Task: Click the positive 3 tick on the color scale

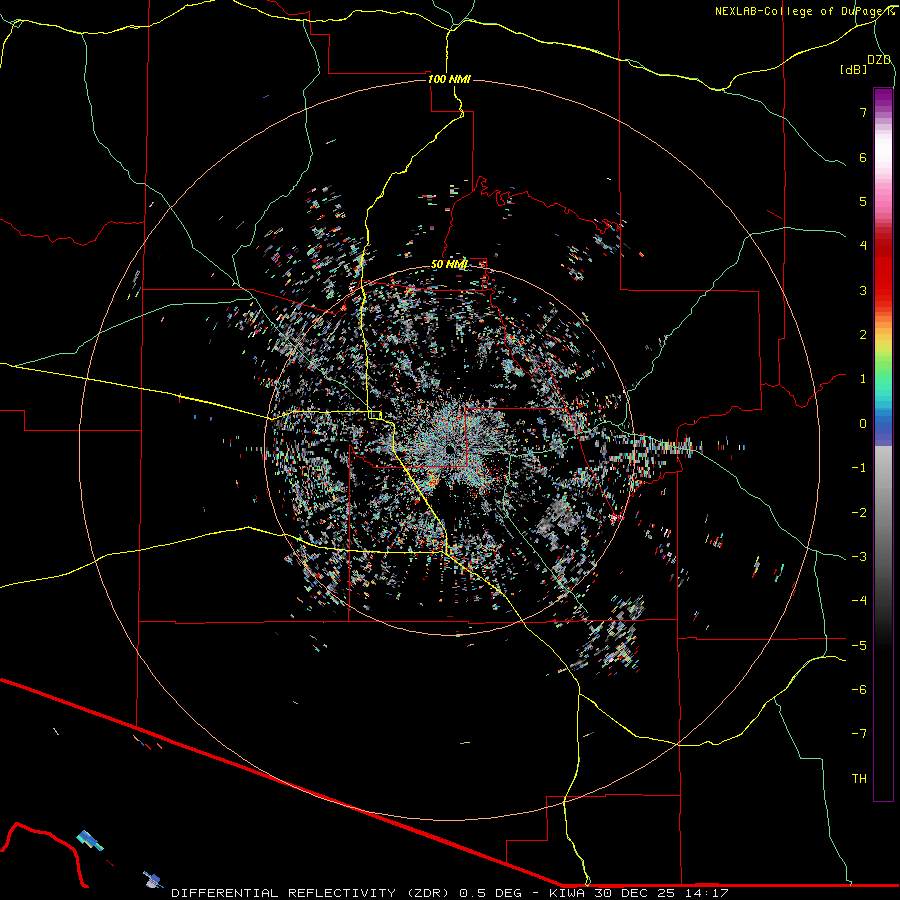Action: 863,290
